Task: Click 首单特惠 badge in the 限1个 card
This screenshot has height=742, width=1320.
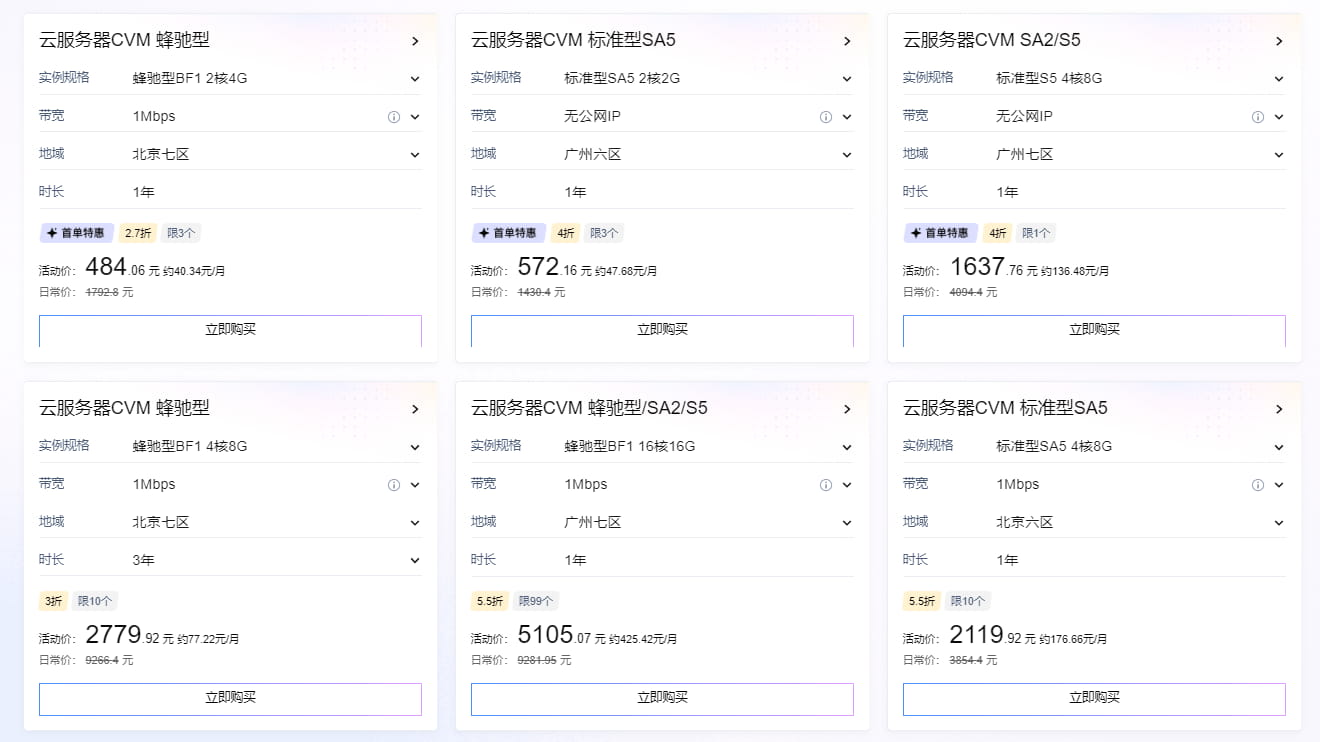Action: click(940, 233)
